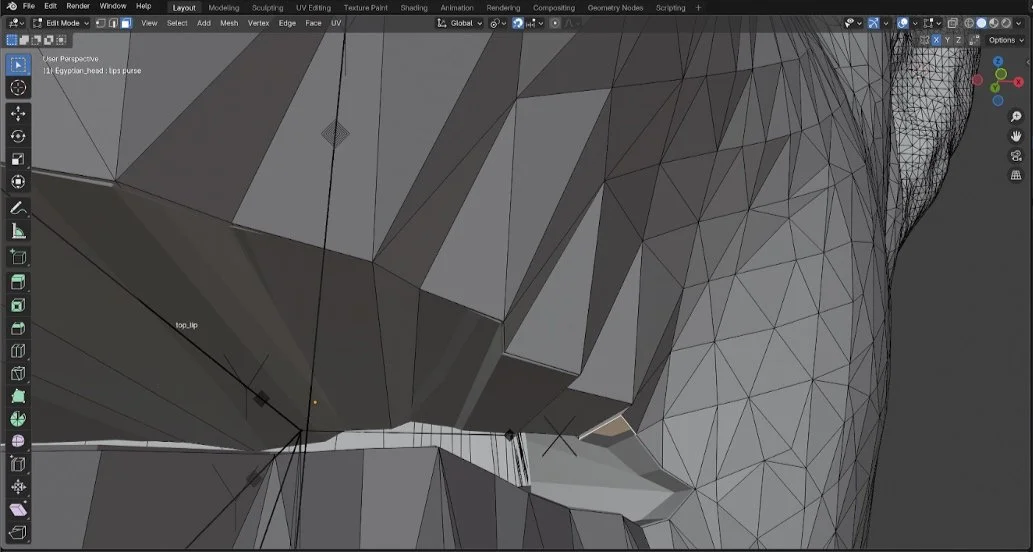
Task: Select the Cursor tool in the toolbar
Action: pos(18,88)
